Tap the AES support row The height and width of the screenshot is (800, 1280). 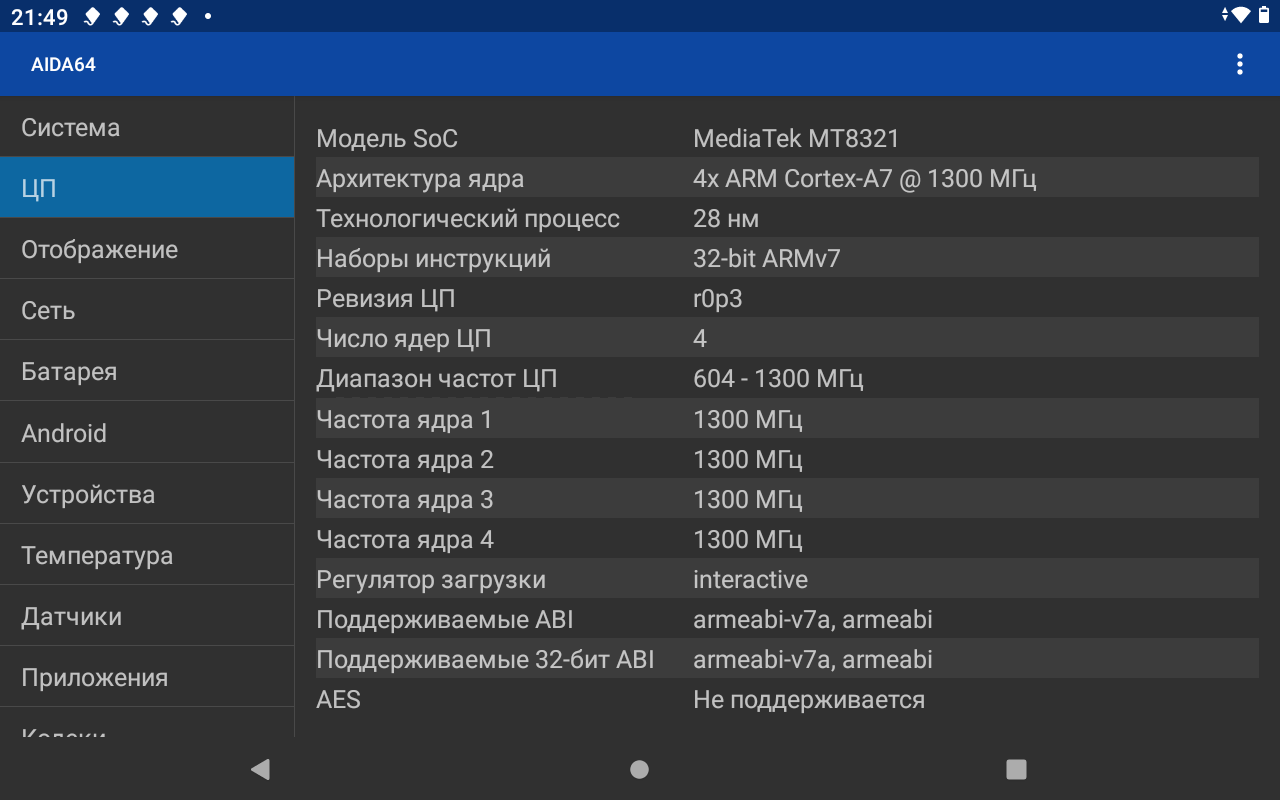tap(787, 700)
